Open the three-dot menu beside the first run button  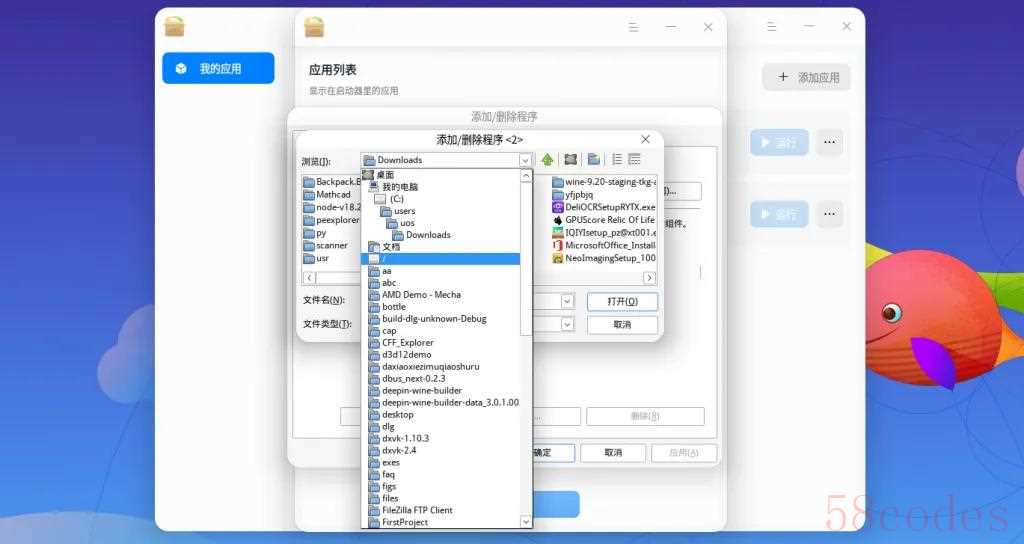[x=829, y=142]
